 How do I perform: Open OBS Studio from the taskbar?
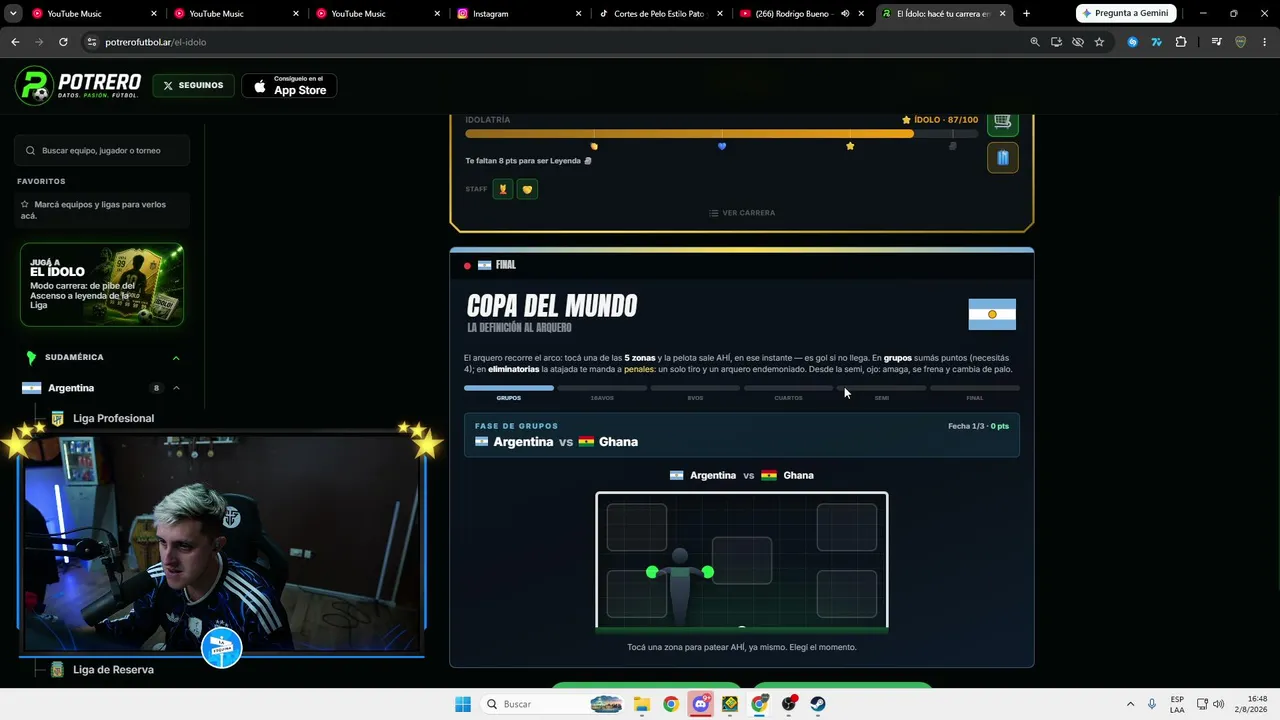point(789,704)
